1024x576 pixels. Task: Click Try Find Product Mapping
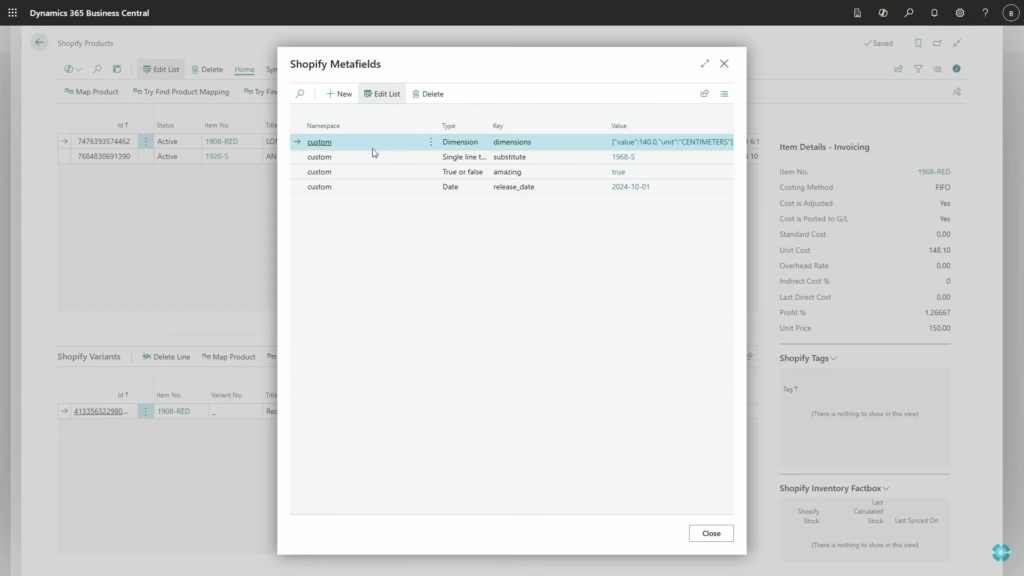tap(181, 91)
